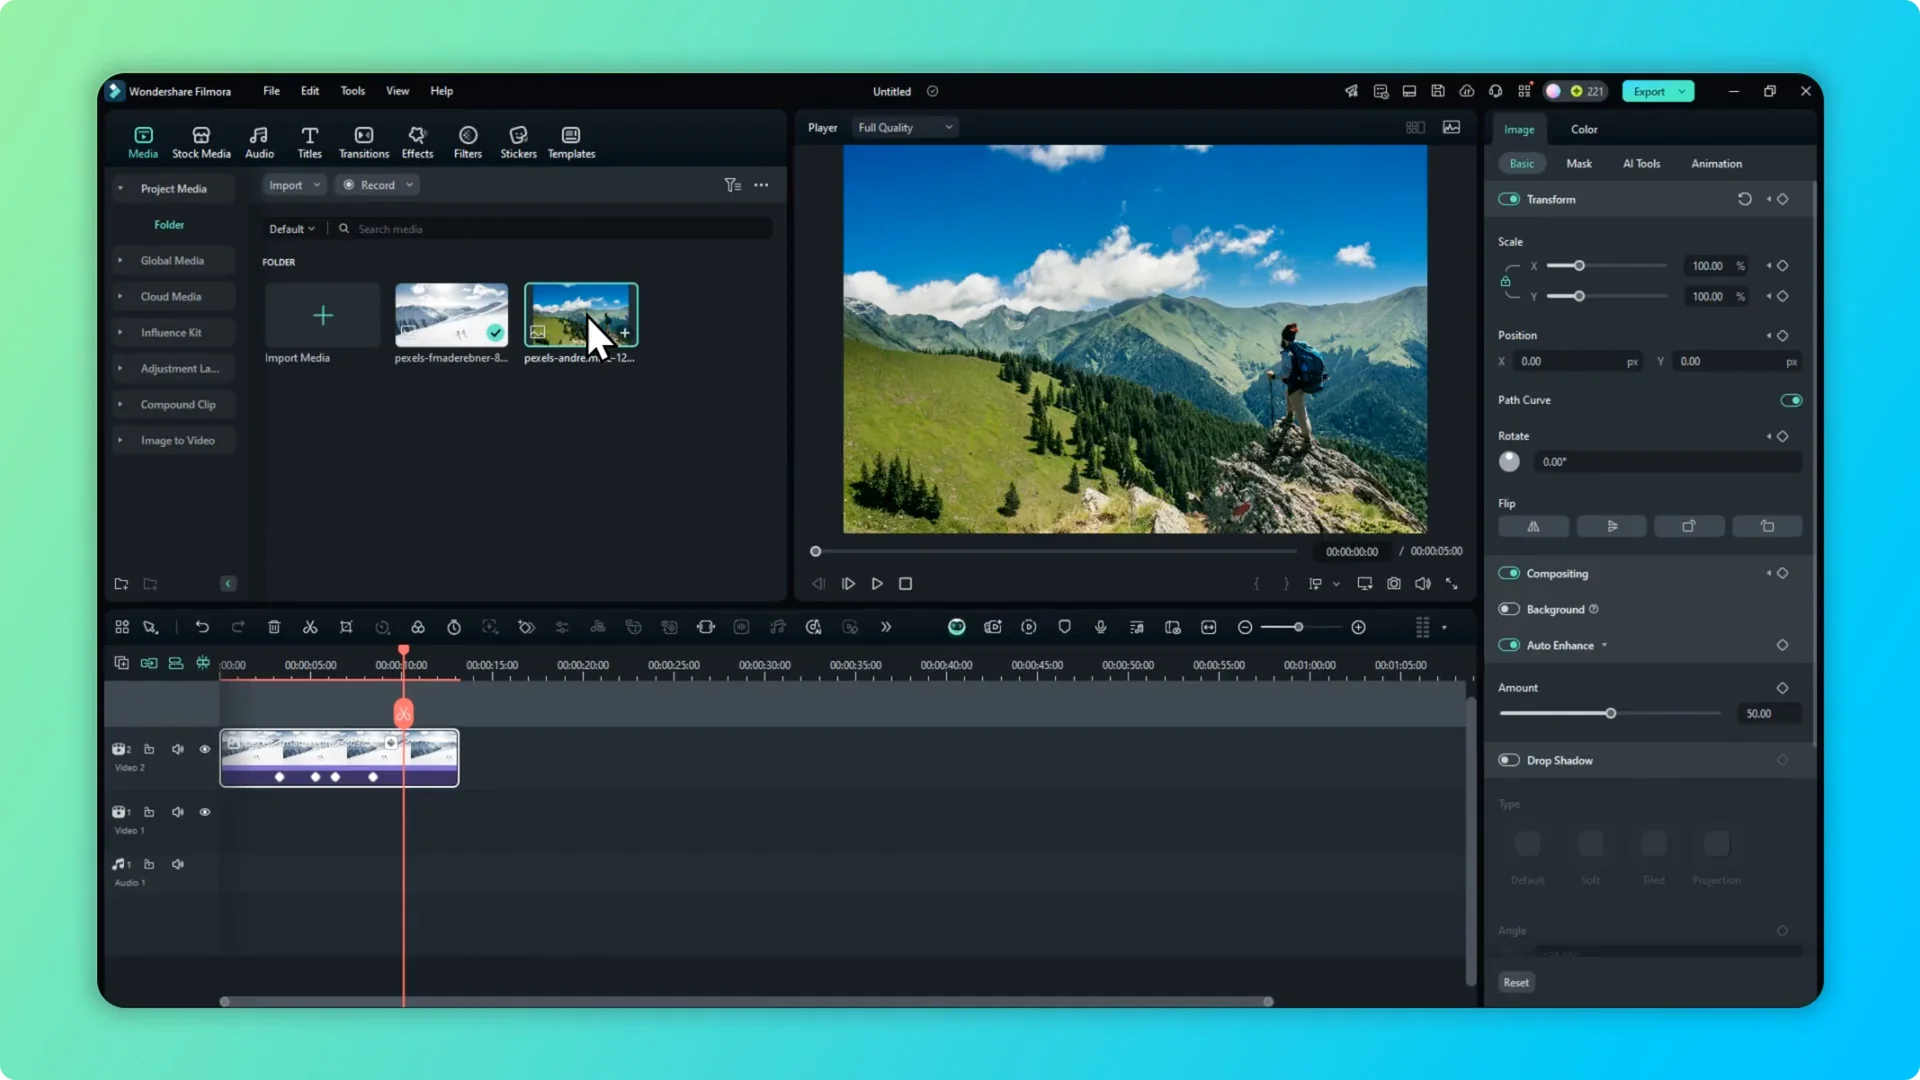Expand the Global Media item

click(120, 260)
